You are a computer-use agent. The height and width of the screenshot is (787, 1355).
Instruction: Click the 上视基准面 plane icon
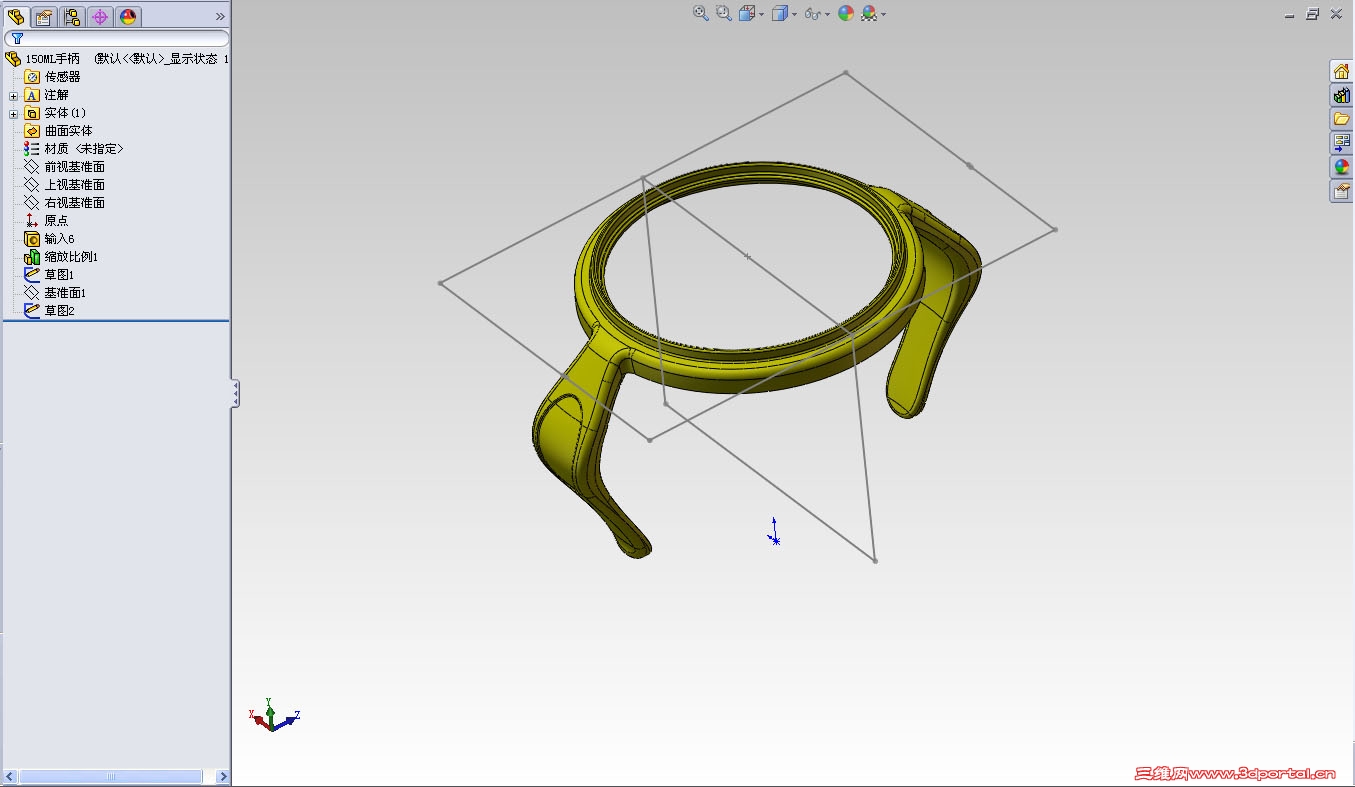click(x=32, y=185)
